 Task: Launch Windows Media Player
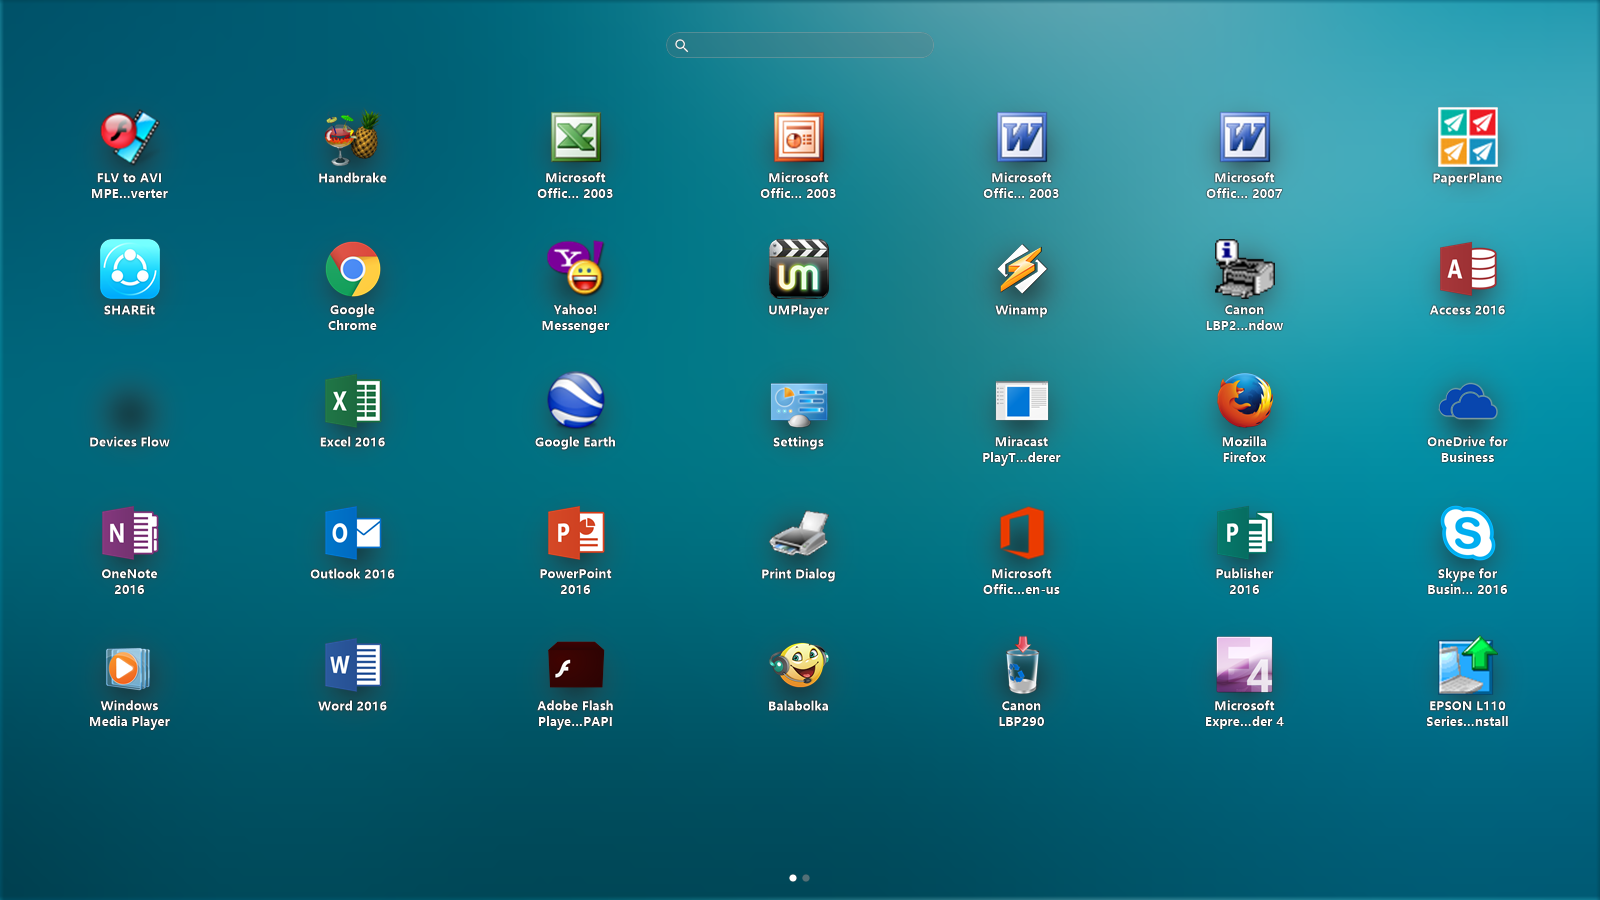pos(129,667)
